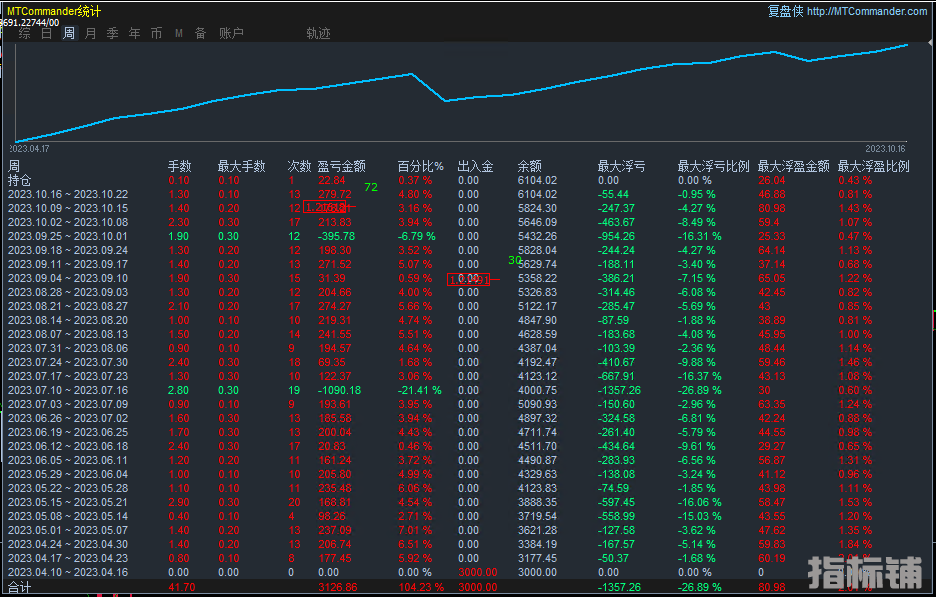Image resolution: width=936 pixels, height=597 pixels.
Task: Select the M tab in the top bar
Action: point(179,34)
